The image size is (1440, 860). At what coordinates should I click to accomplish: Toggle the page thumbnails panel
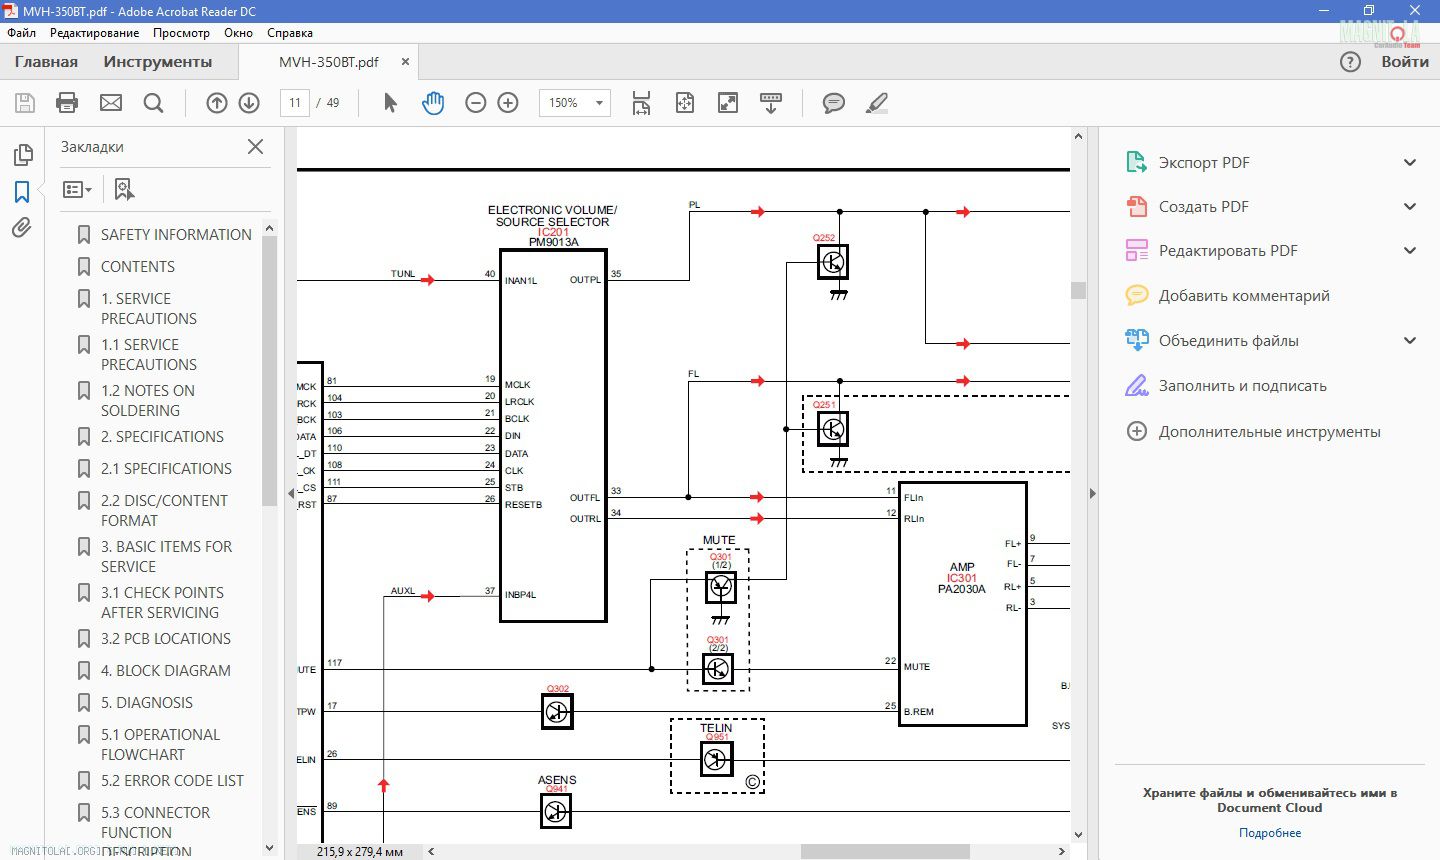22,155
